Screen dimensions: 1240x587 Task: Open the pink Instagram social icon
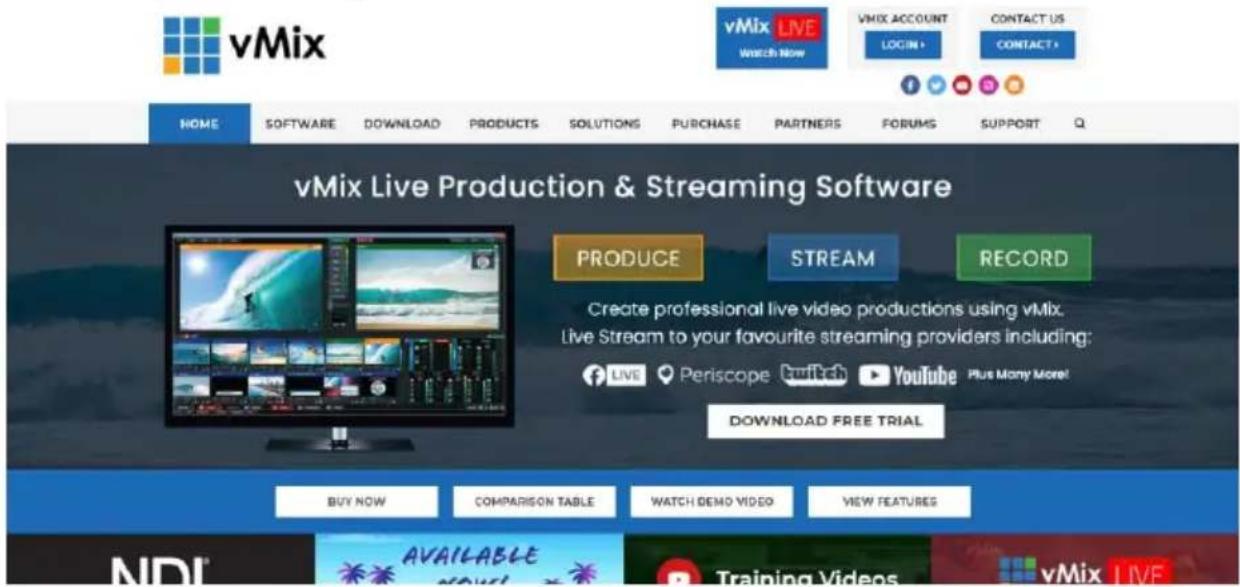pyautogui.click(x=988, y=86)
